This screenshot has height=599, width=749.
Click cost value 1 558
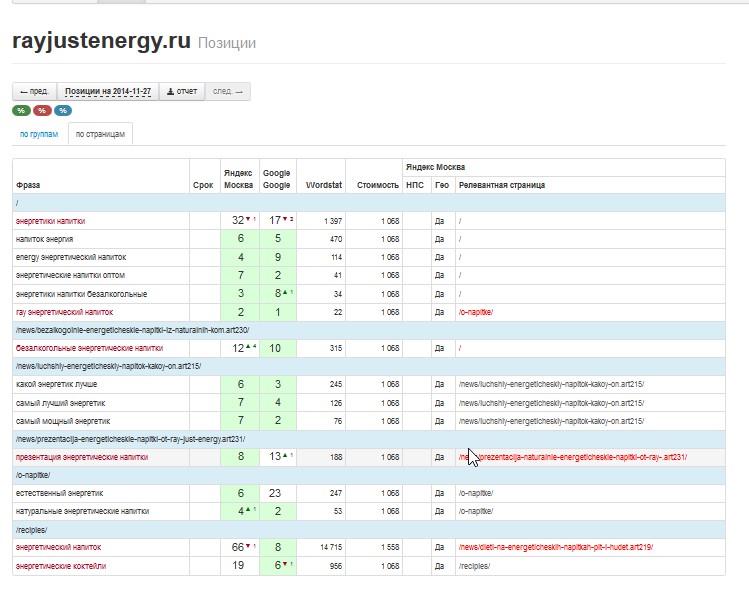pos(390,547)
